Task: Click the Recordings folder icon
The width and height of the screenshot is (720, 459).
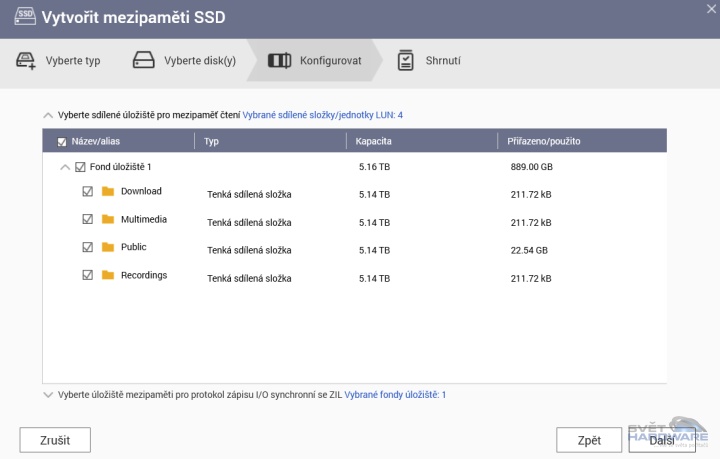Action: (108, 275)
